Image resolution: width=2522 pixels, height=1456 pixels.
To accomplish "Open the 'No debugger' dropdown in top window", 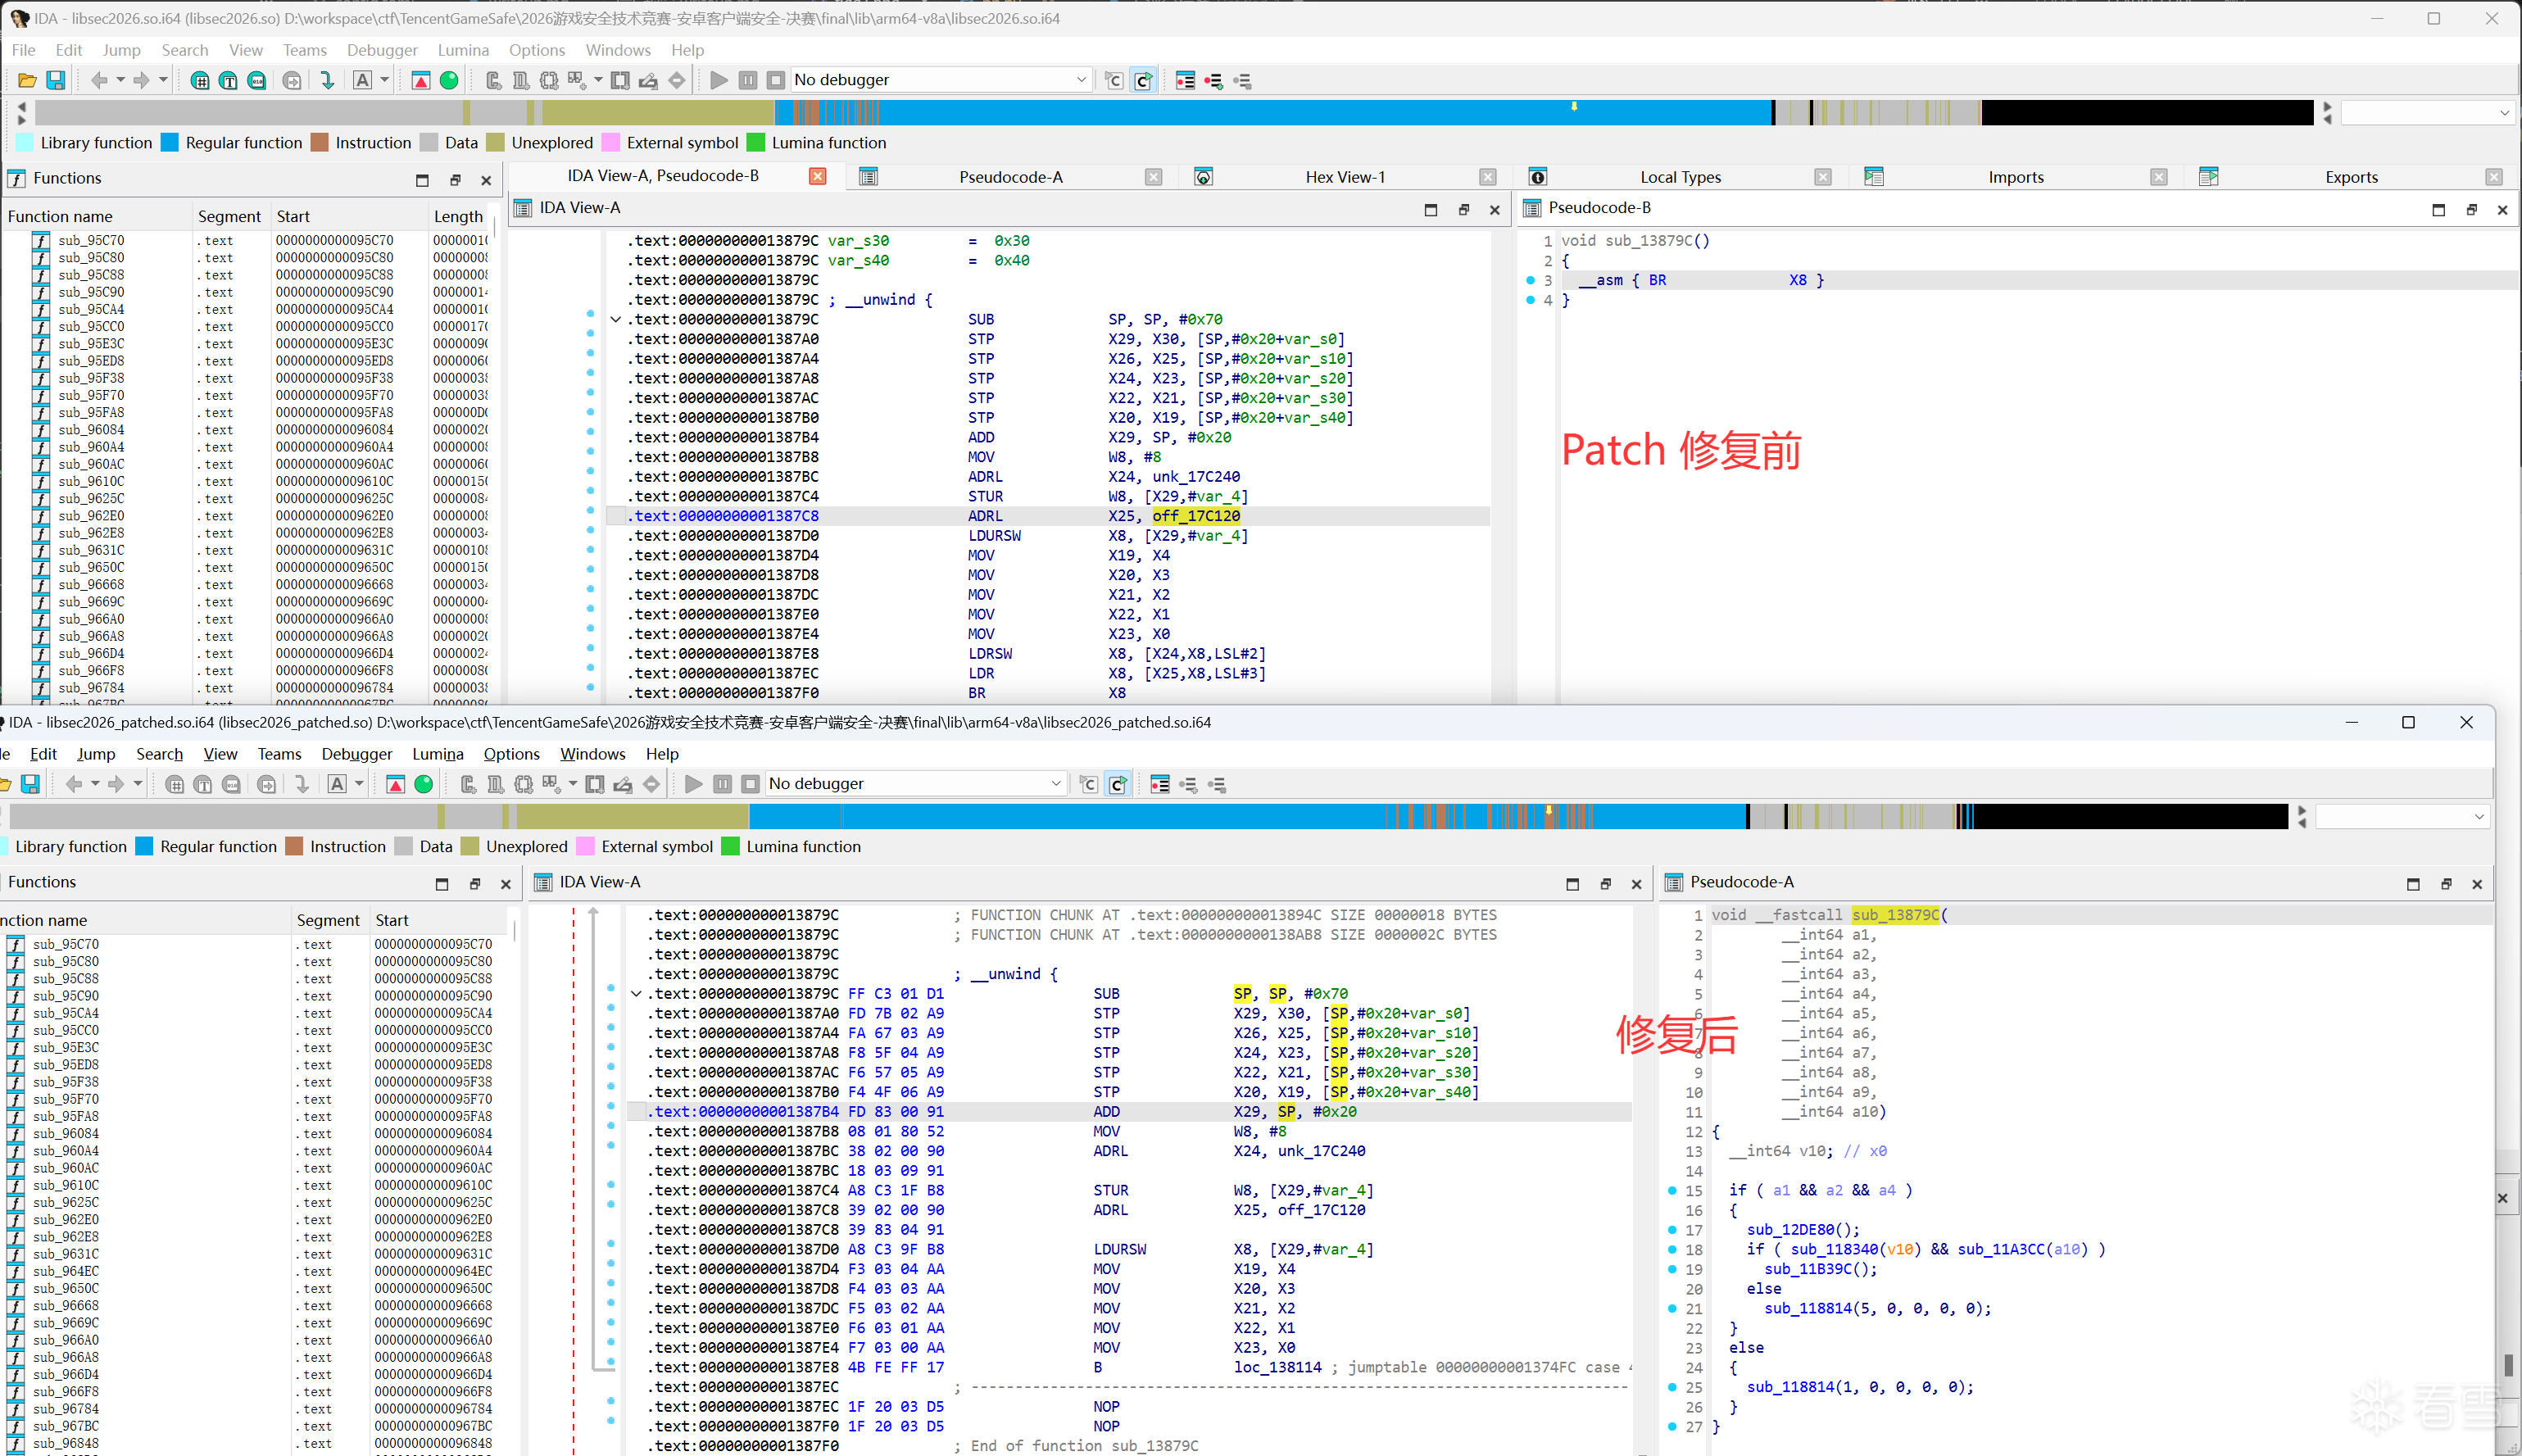I will pyautogui.click(x=1081, y=80).
